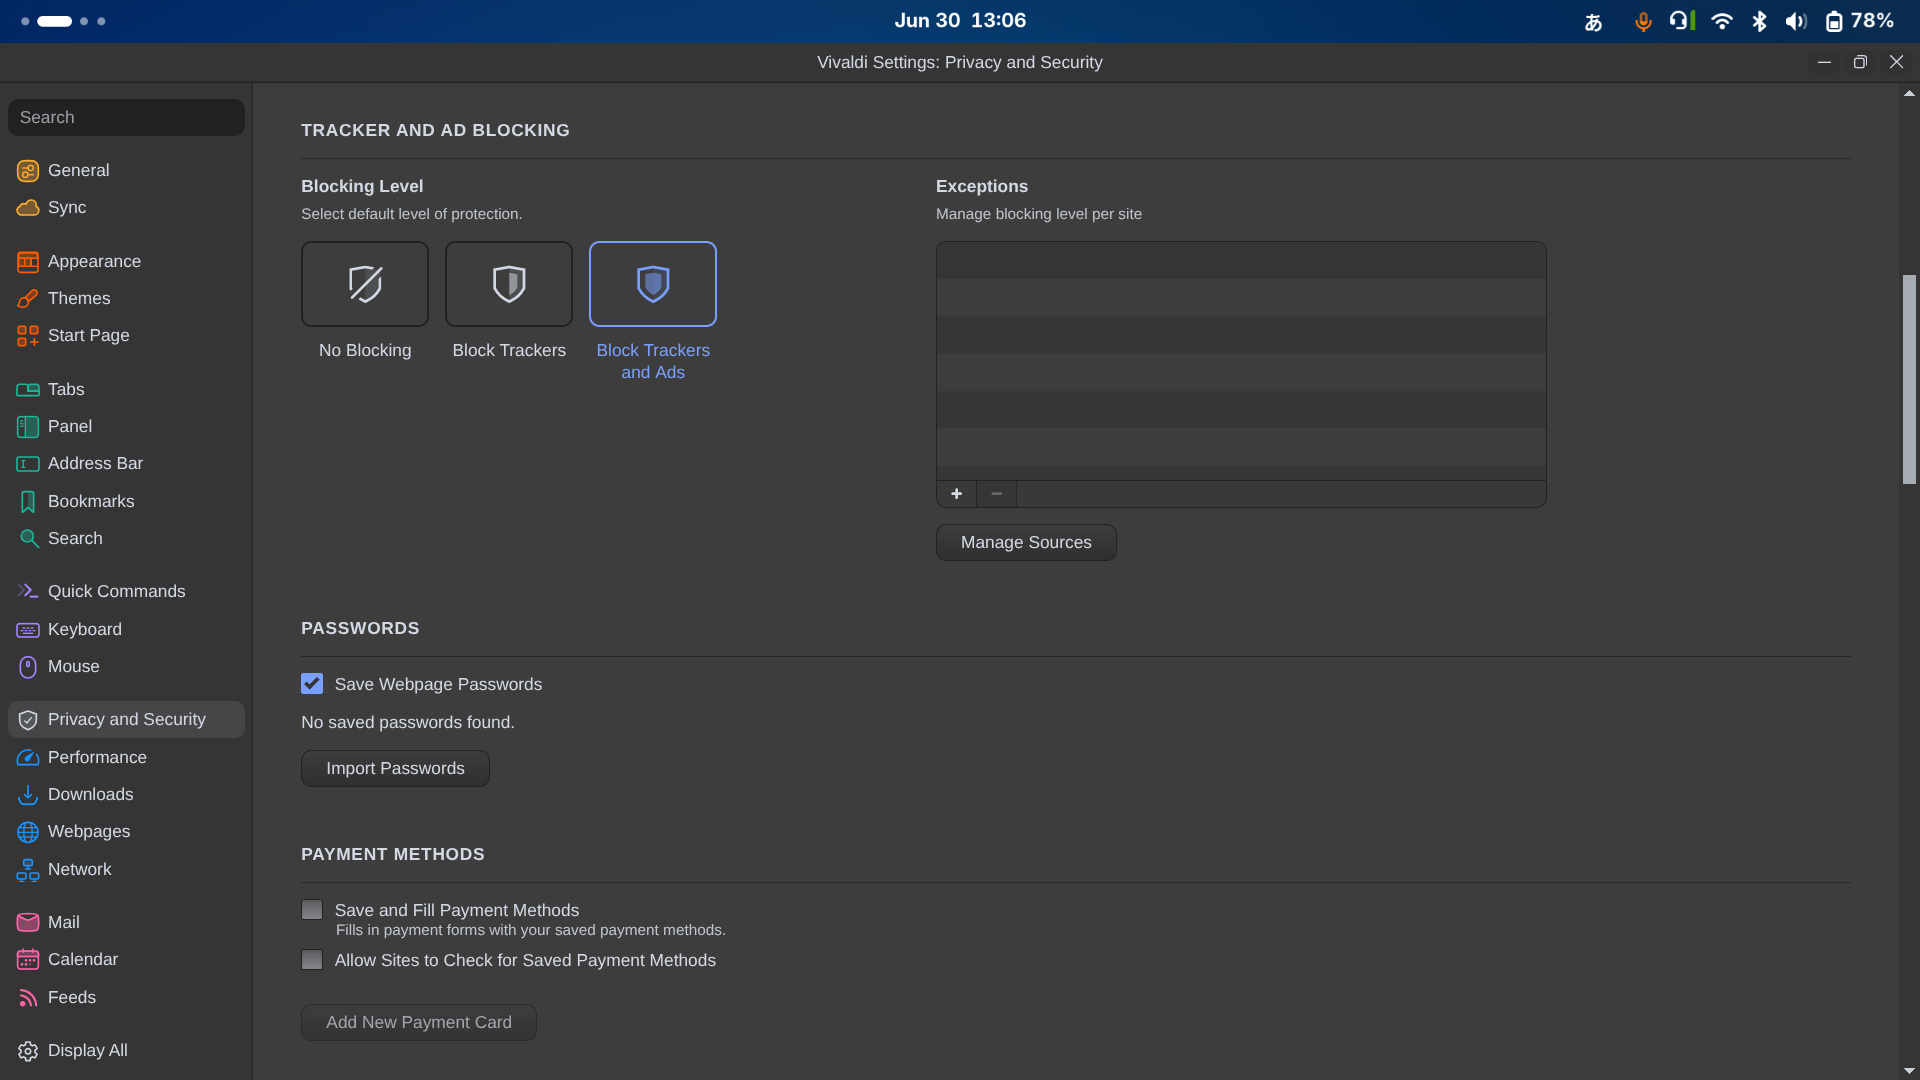Click the scroll down arrow
Viewport: 1920px width, 1080px height.
pos(1909,1071)
